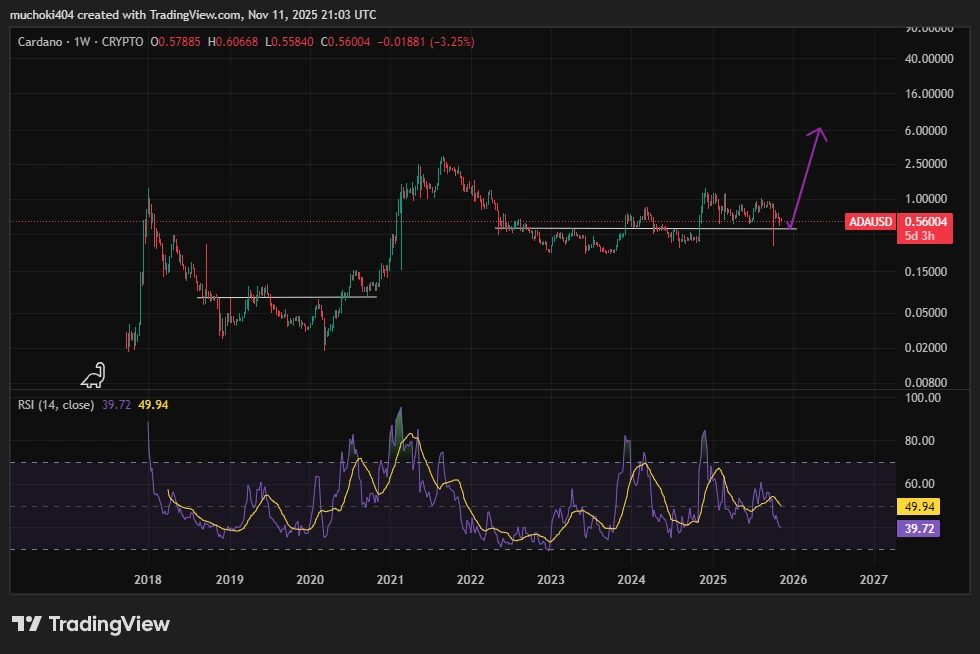Click the ADAUSD ticker tag on price axis
The image size is (980, 654).
(x=869, y=219)
